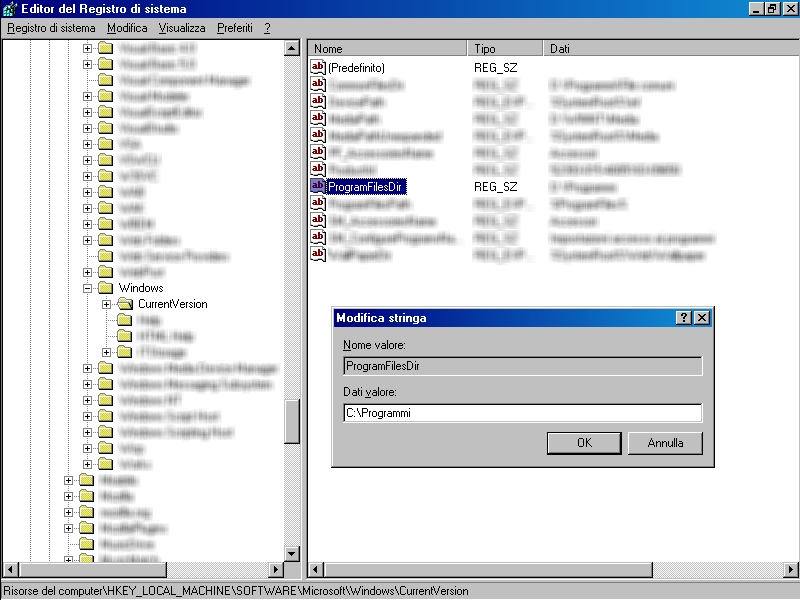This screenshot has height=600, width=800.
Task: Open the Visualizza menu
Action: point(182,28)
